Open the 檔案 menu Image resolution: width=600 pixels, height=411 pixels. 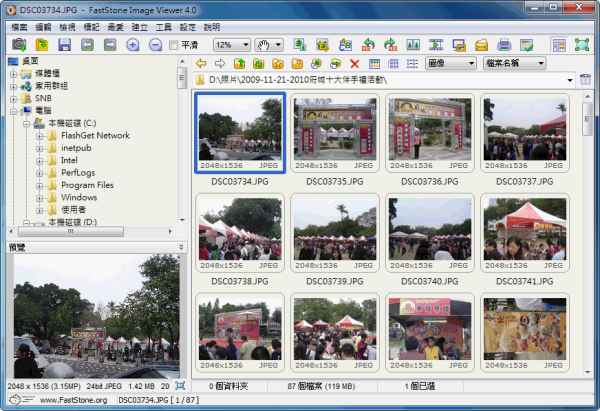point(19,27)
